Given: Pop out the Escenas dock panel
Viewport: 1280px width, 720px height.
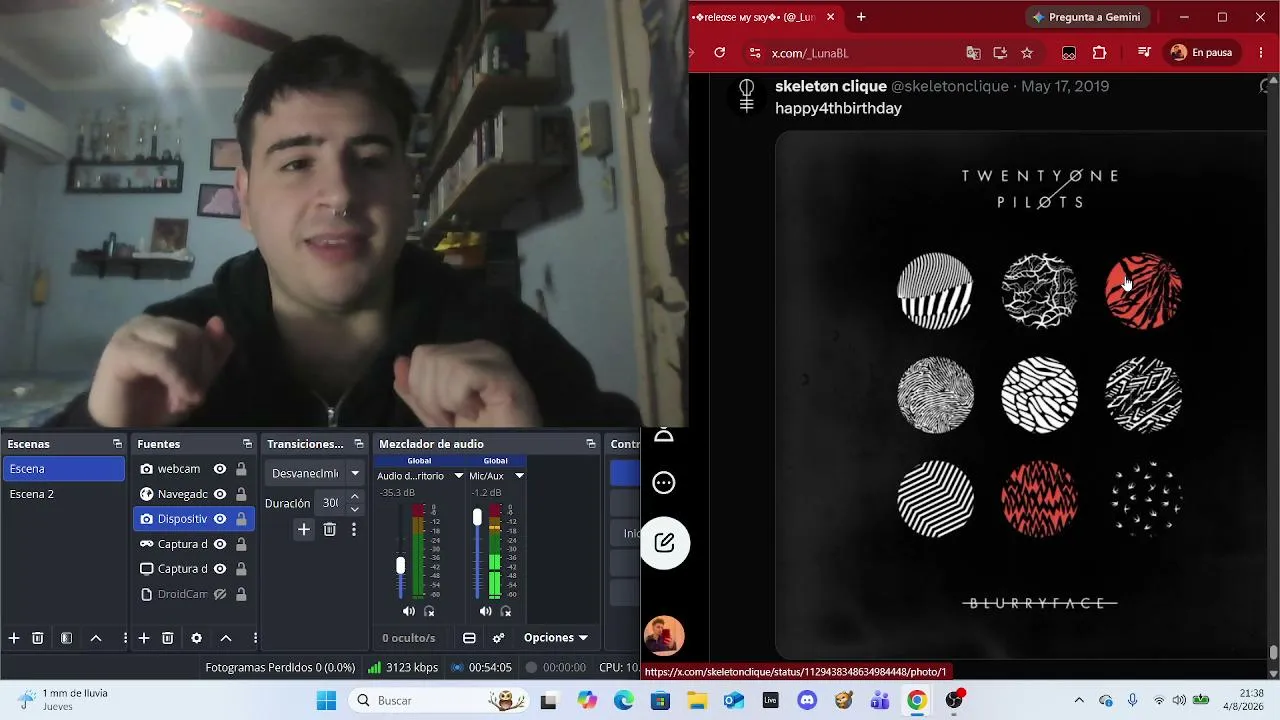Looking at the screenshot, I should (117, 444).
